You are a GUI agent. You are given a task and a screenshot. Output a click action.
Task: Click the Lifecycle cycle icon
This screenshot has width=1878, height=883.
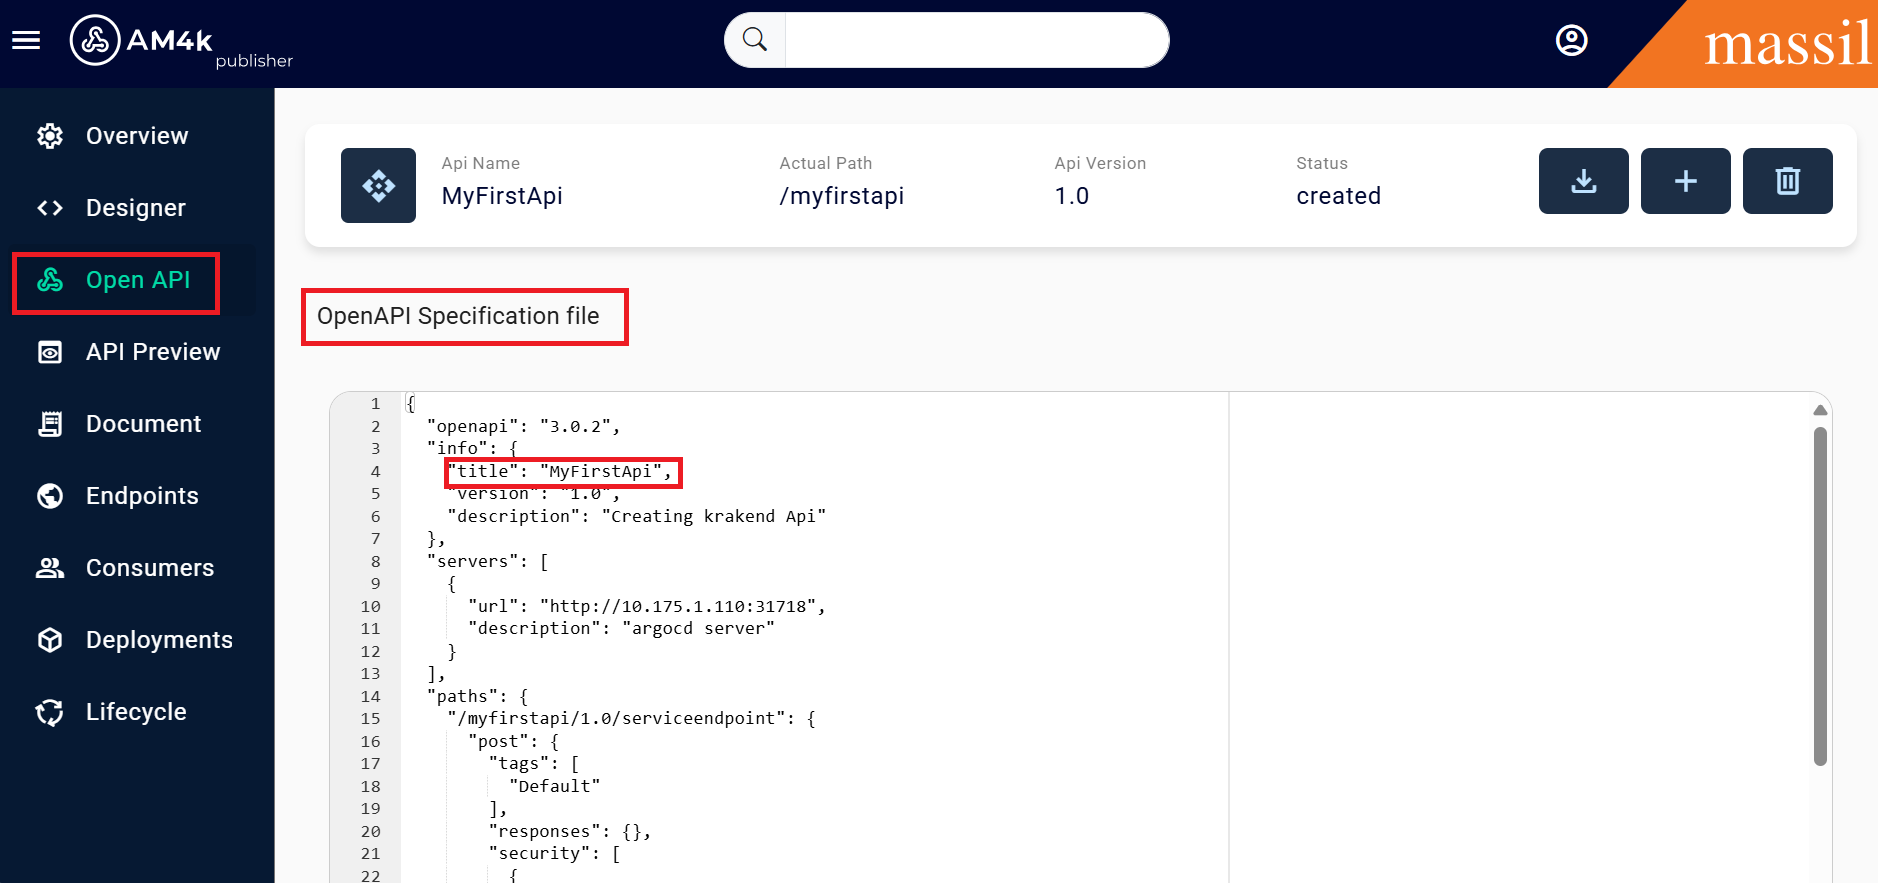pyautogui.click(x=50, y=712)
